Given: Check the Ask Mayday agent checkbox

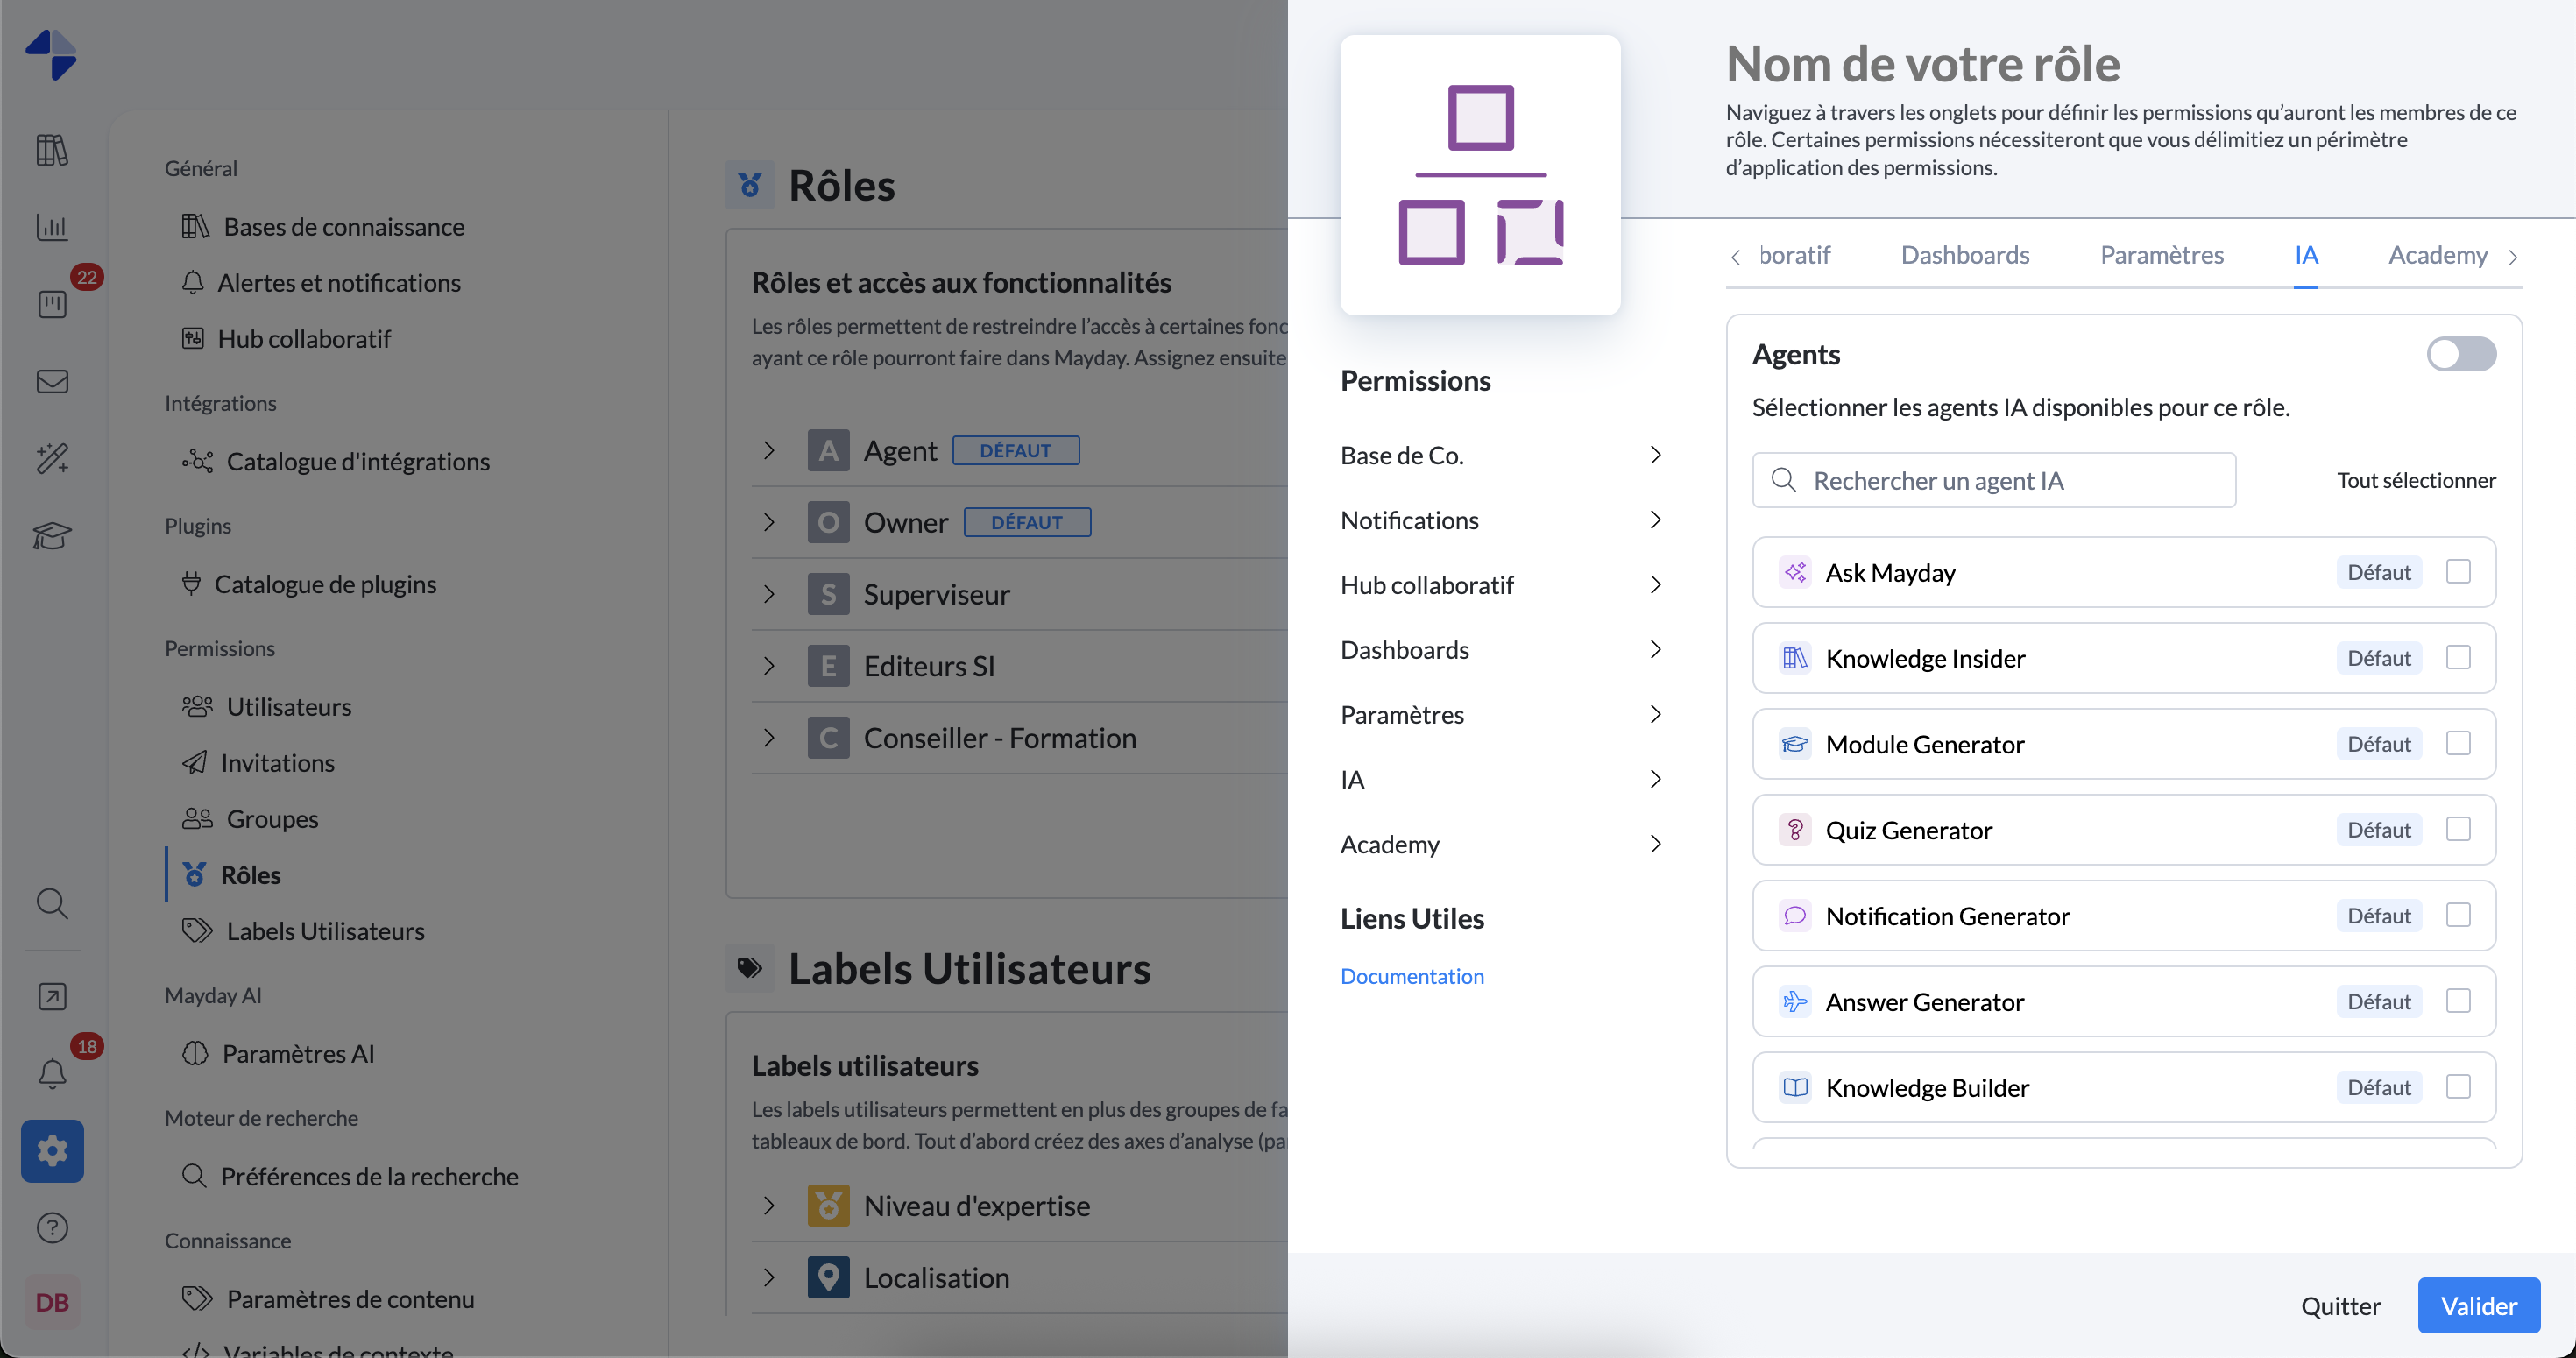Looking at the screenshot, I should coord(2457,572).
